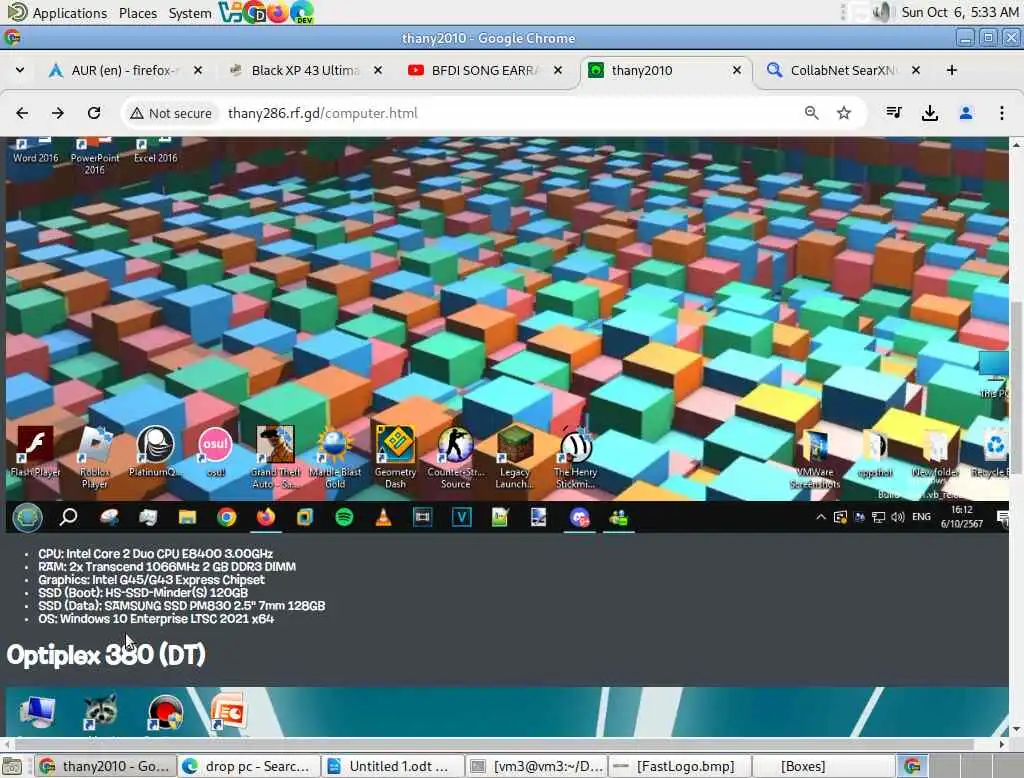Click the forward navigation arrow
Viewport: 1024px width, 778px height.
click(x=58, y=113)
